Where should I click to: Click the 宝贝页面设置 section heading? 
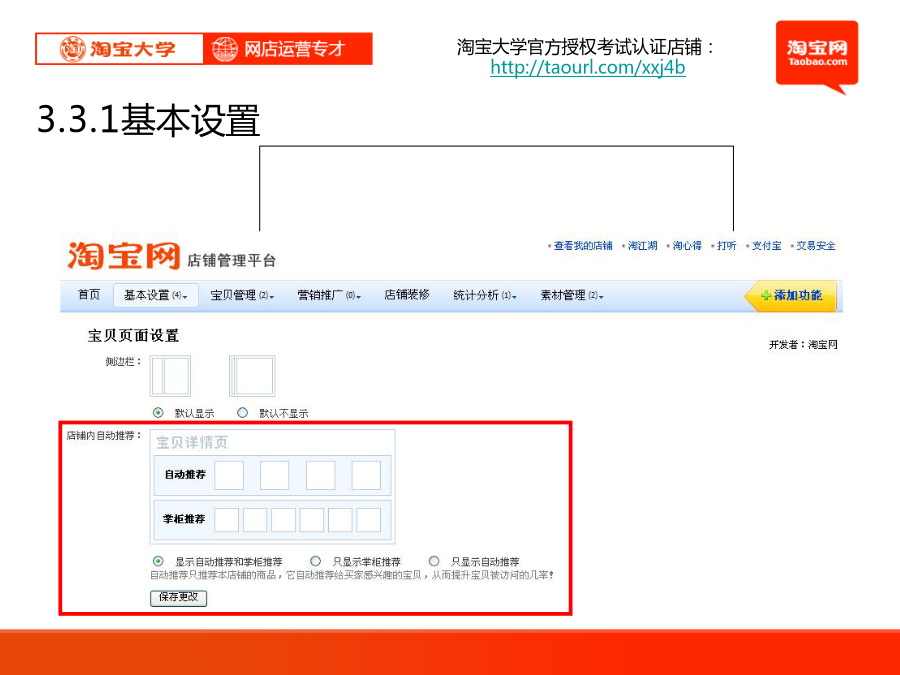pos(133,336)
